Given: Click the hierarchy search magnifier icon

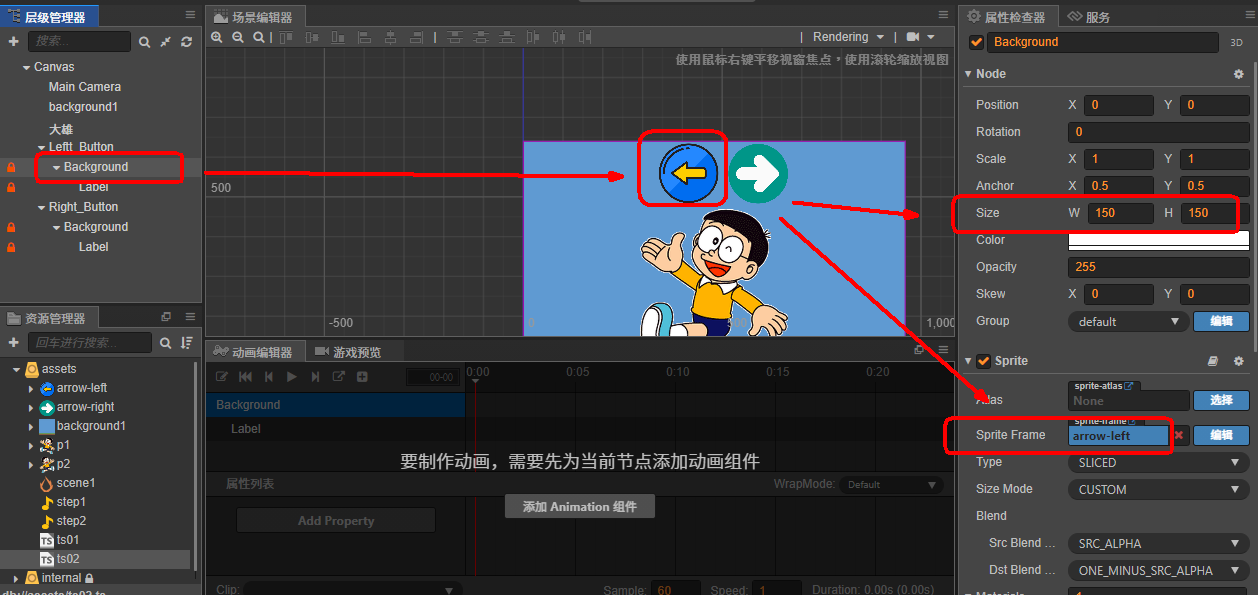Looking at the screenshot, I should 144,42.
